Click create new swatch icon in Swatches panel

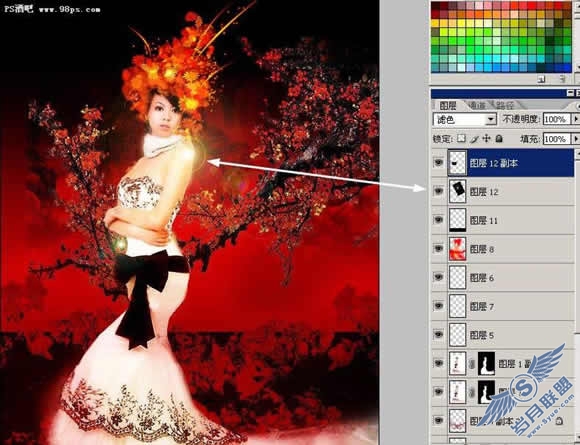point(542,79)
